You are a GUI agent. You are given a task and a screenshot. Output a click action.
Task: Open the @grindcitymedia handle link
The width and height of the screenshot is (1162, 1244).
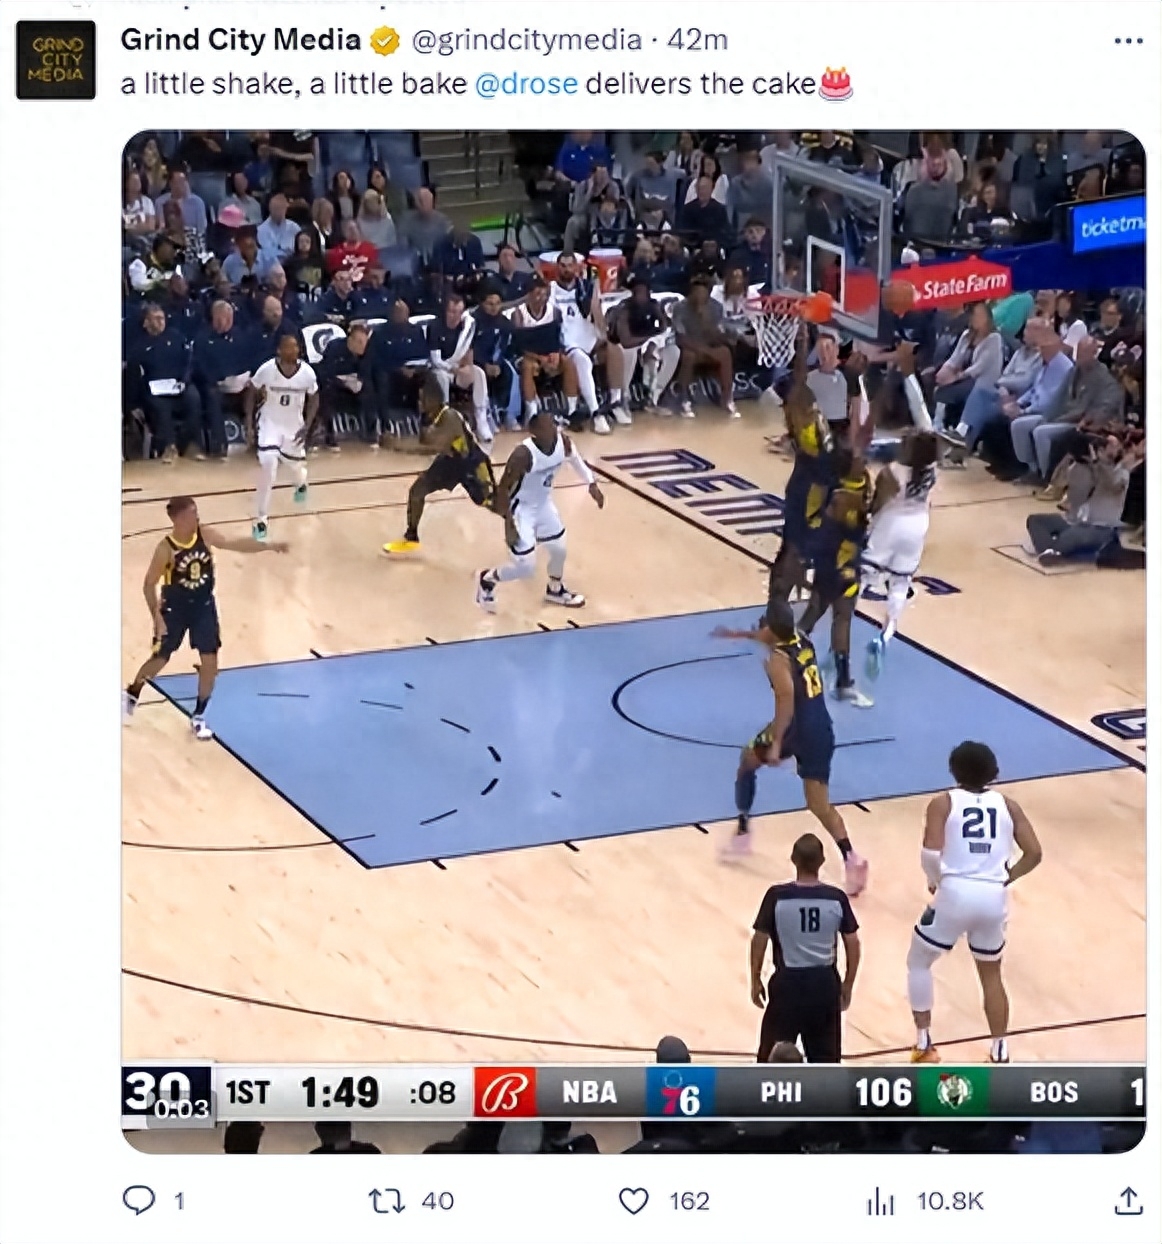point(526,40)
